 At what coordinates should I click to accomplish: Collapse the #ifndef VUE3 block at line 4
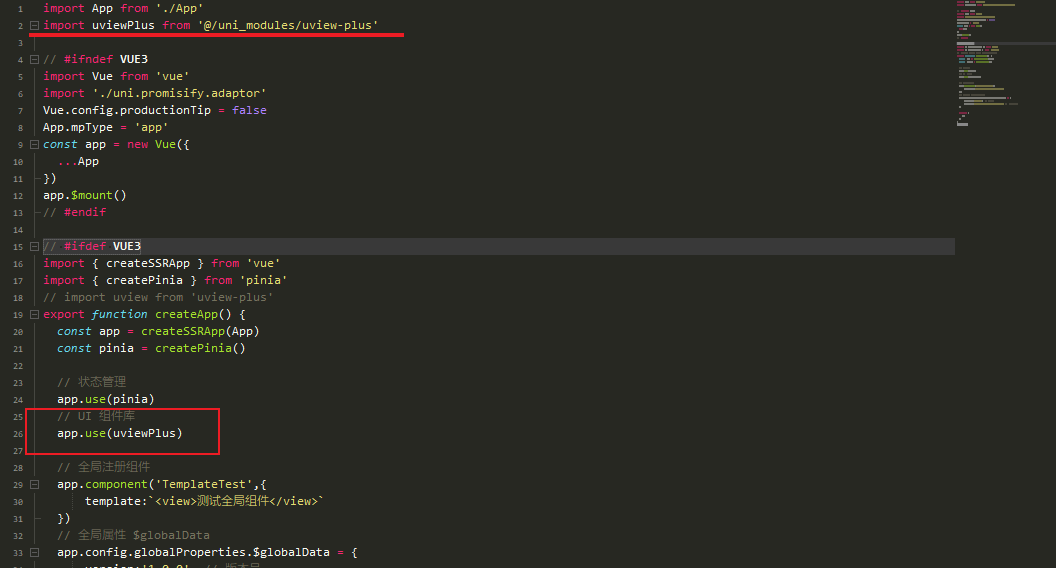(36, 59)
